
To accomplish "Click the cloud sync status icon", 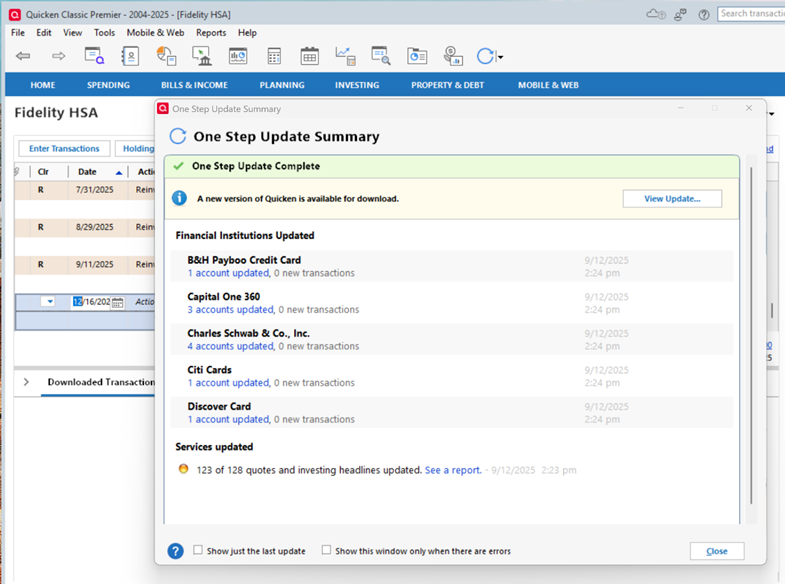I will (x=656, y=15).
